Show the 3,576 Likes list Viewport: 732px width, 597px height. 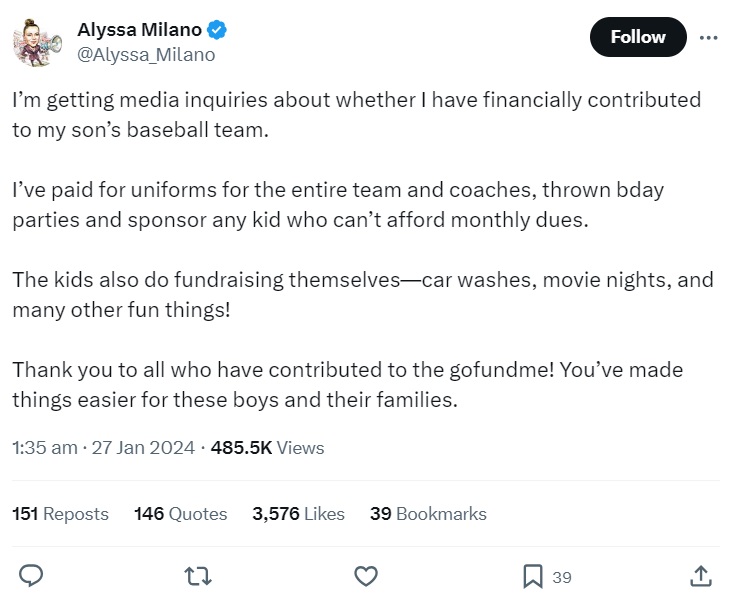[x=298, y=514]
